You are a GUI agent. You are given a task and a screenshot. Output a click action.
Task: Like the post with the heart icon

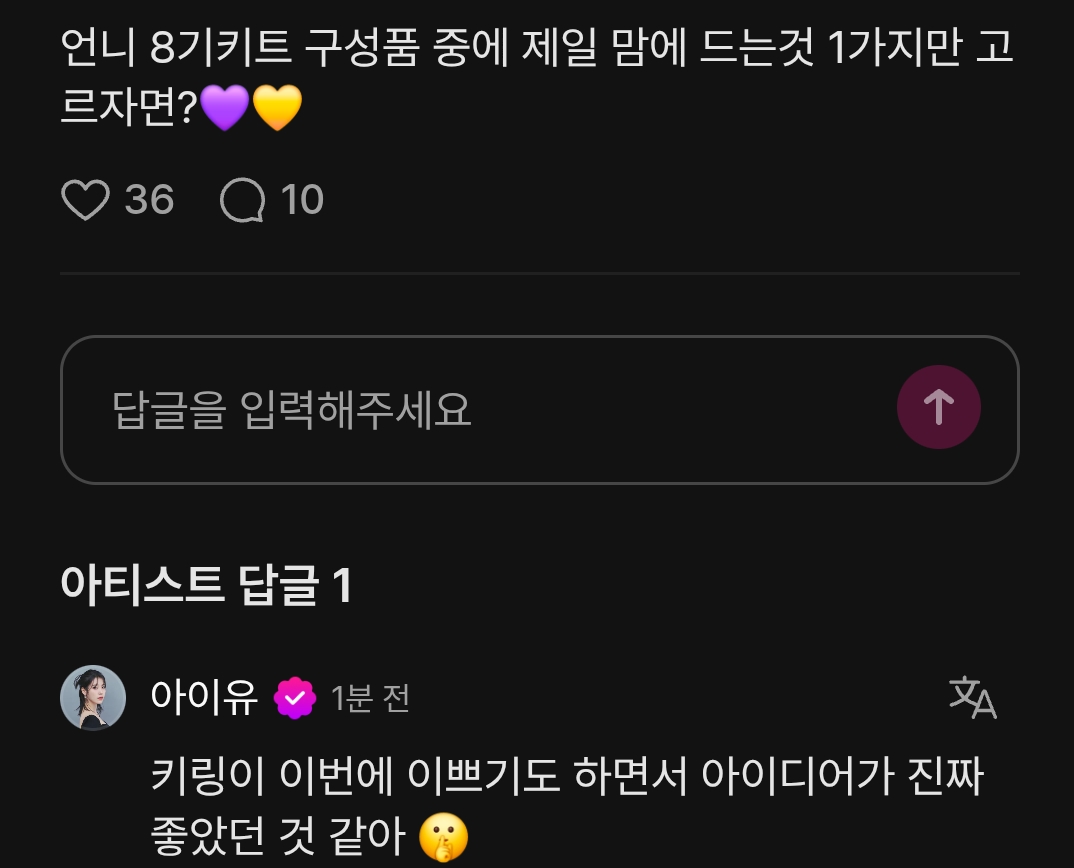86,200
